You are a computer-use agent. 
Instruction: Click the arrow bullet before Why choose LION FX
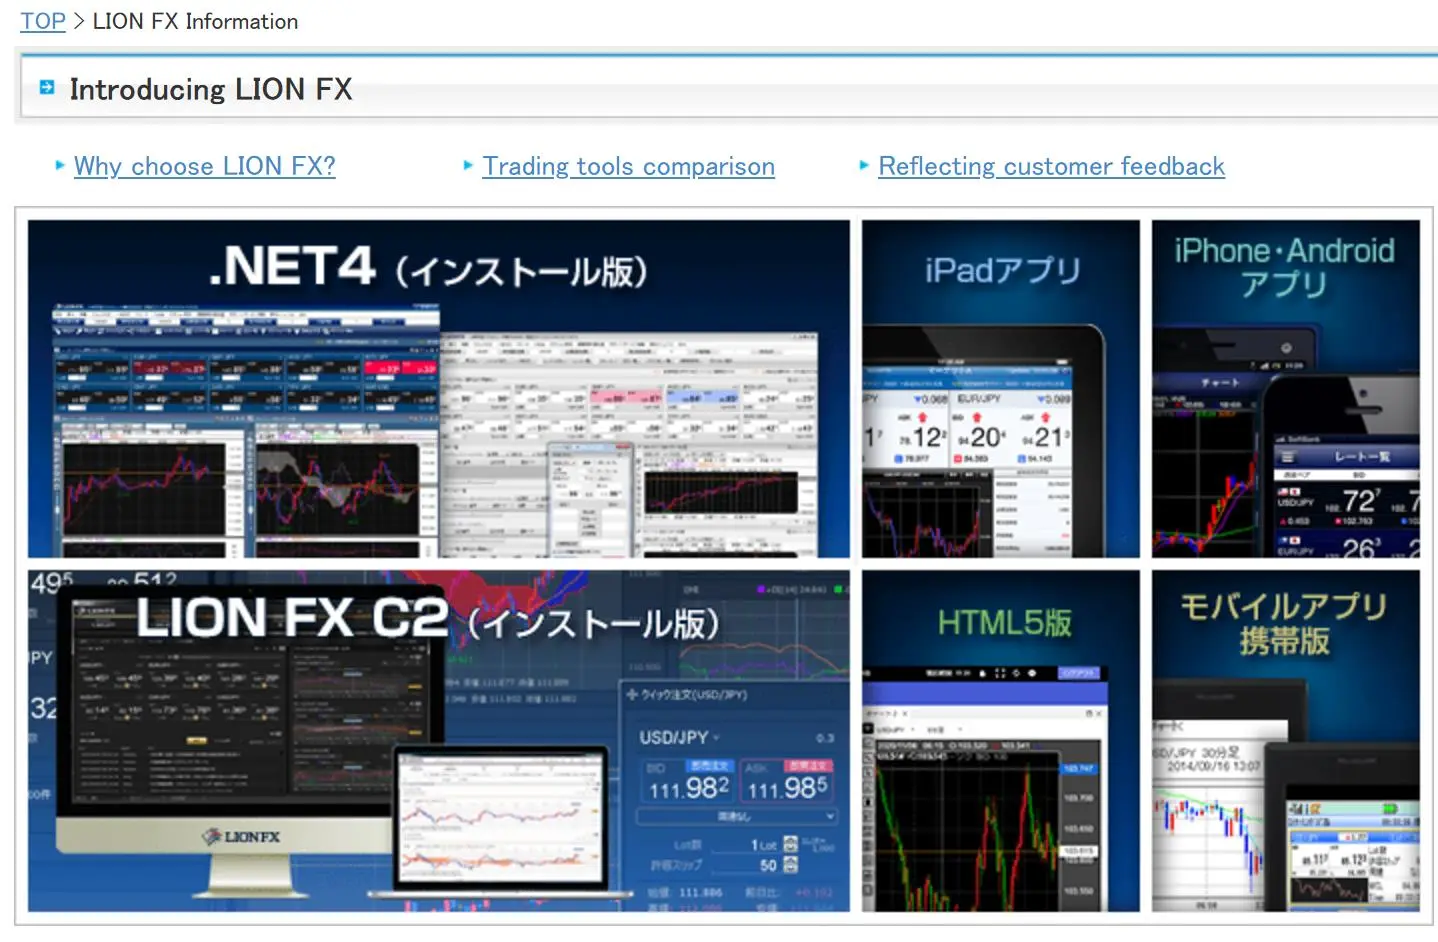click(61, 165)
